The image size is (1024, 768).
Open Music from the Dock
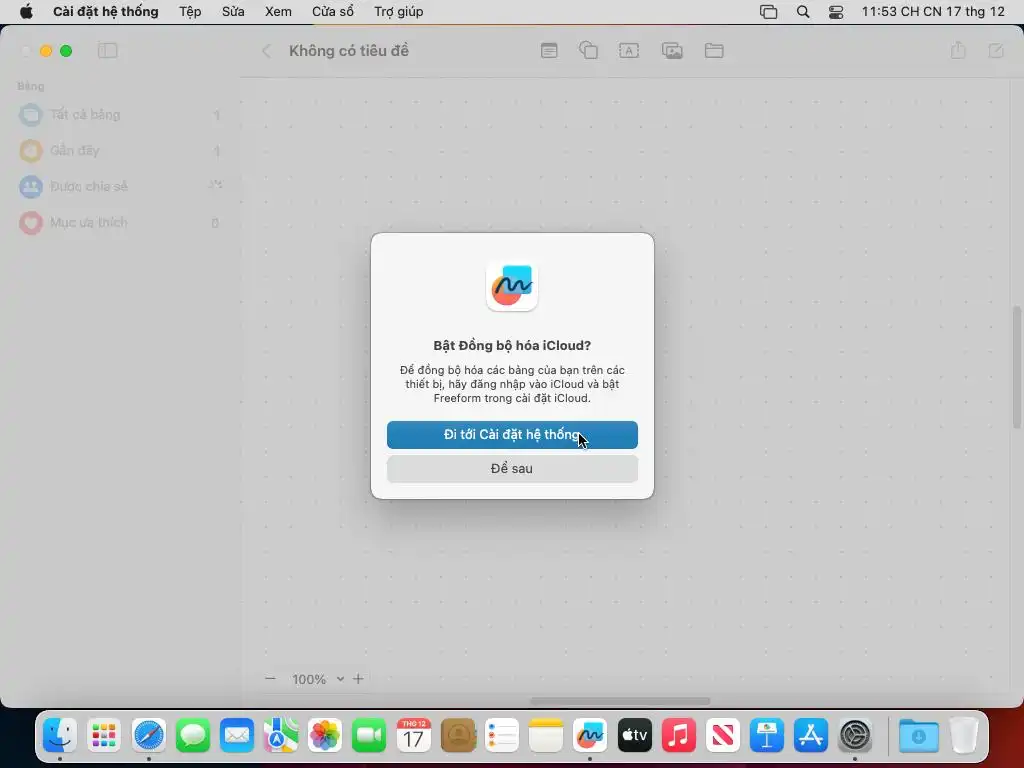tap(679, 735)
